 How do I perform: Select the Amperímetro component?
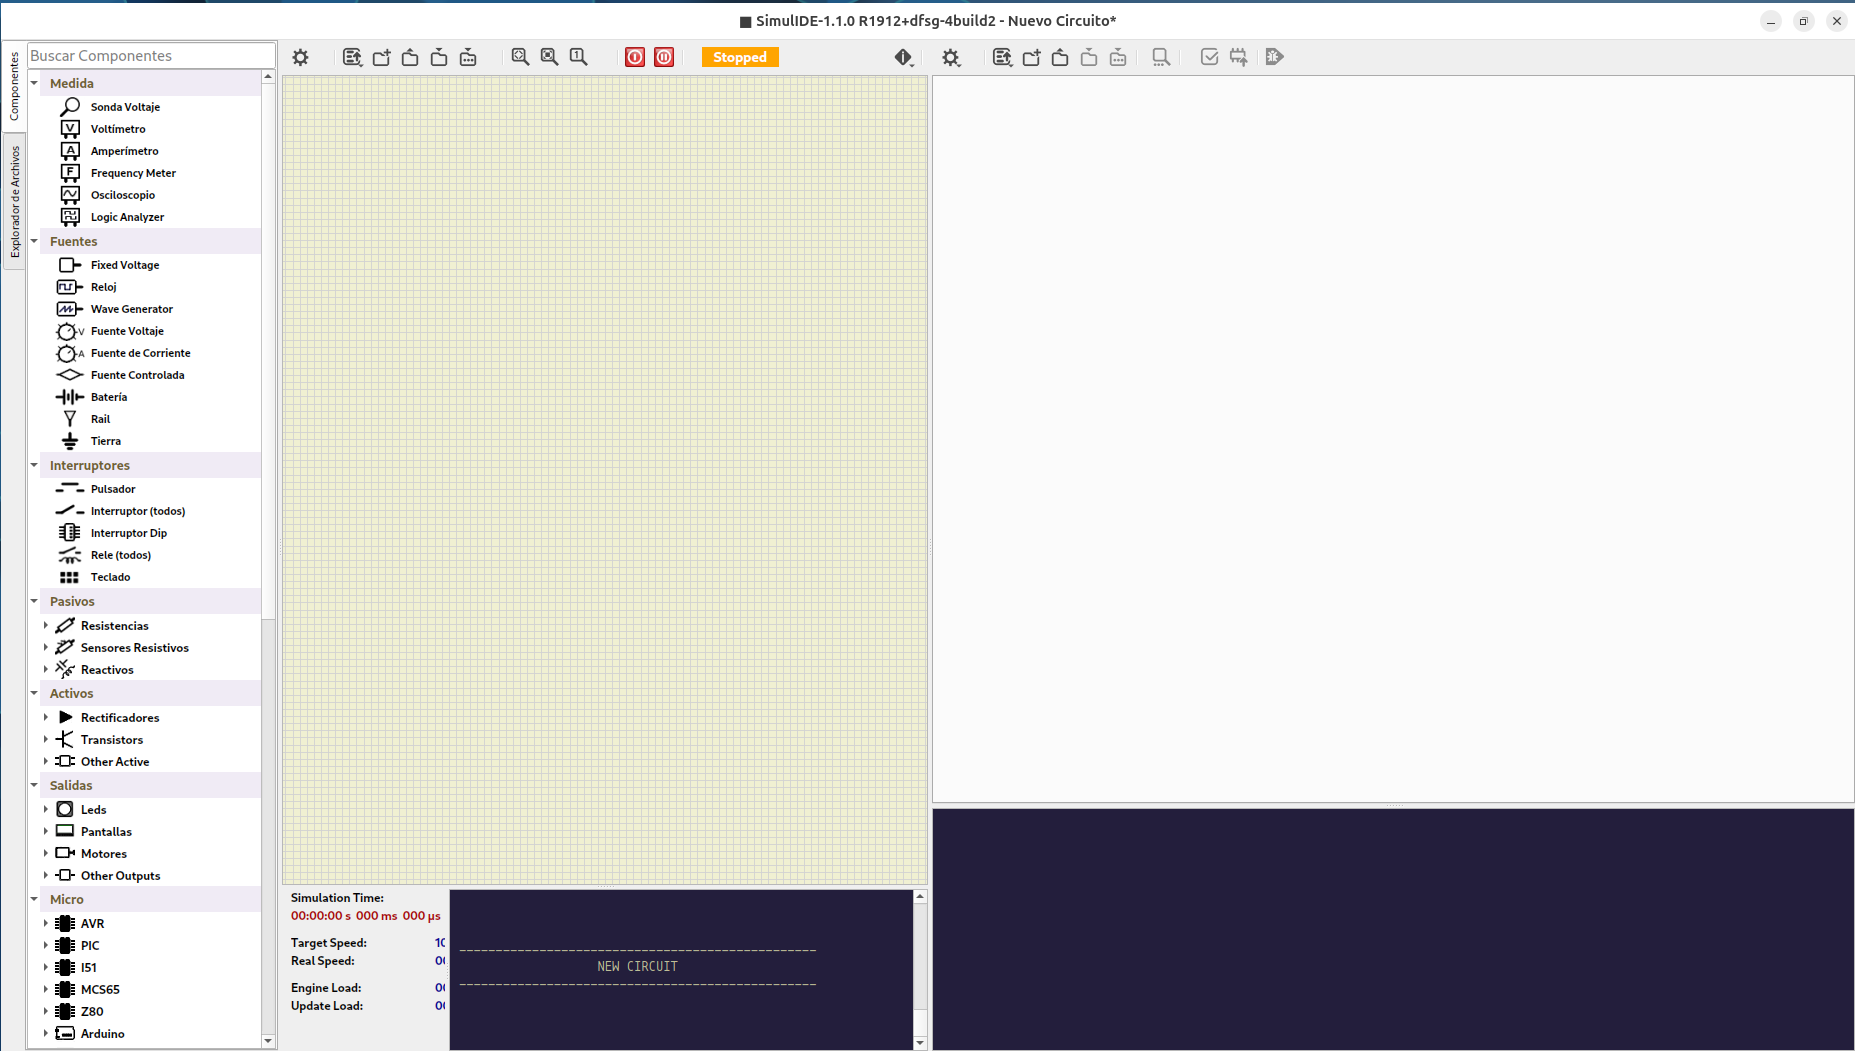(x=124, y=151)
